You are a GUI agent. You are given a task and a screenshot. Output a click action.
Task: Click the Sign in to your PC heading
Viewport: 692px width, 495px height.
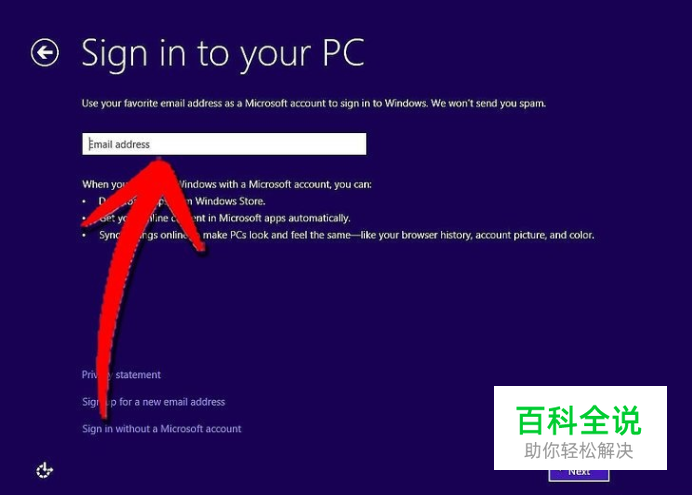pyautogui.click(x=223, y=54)
